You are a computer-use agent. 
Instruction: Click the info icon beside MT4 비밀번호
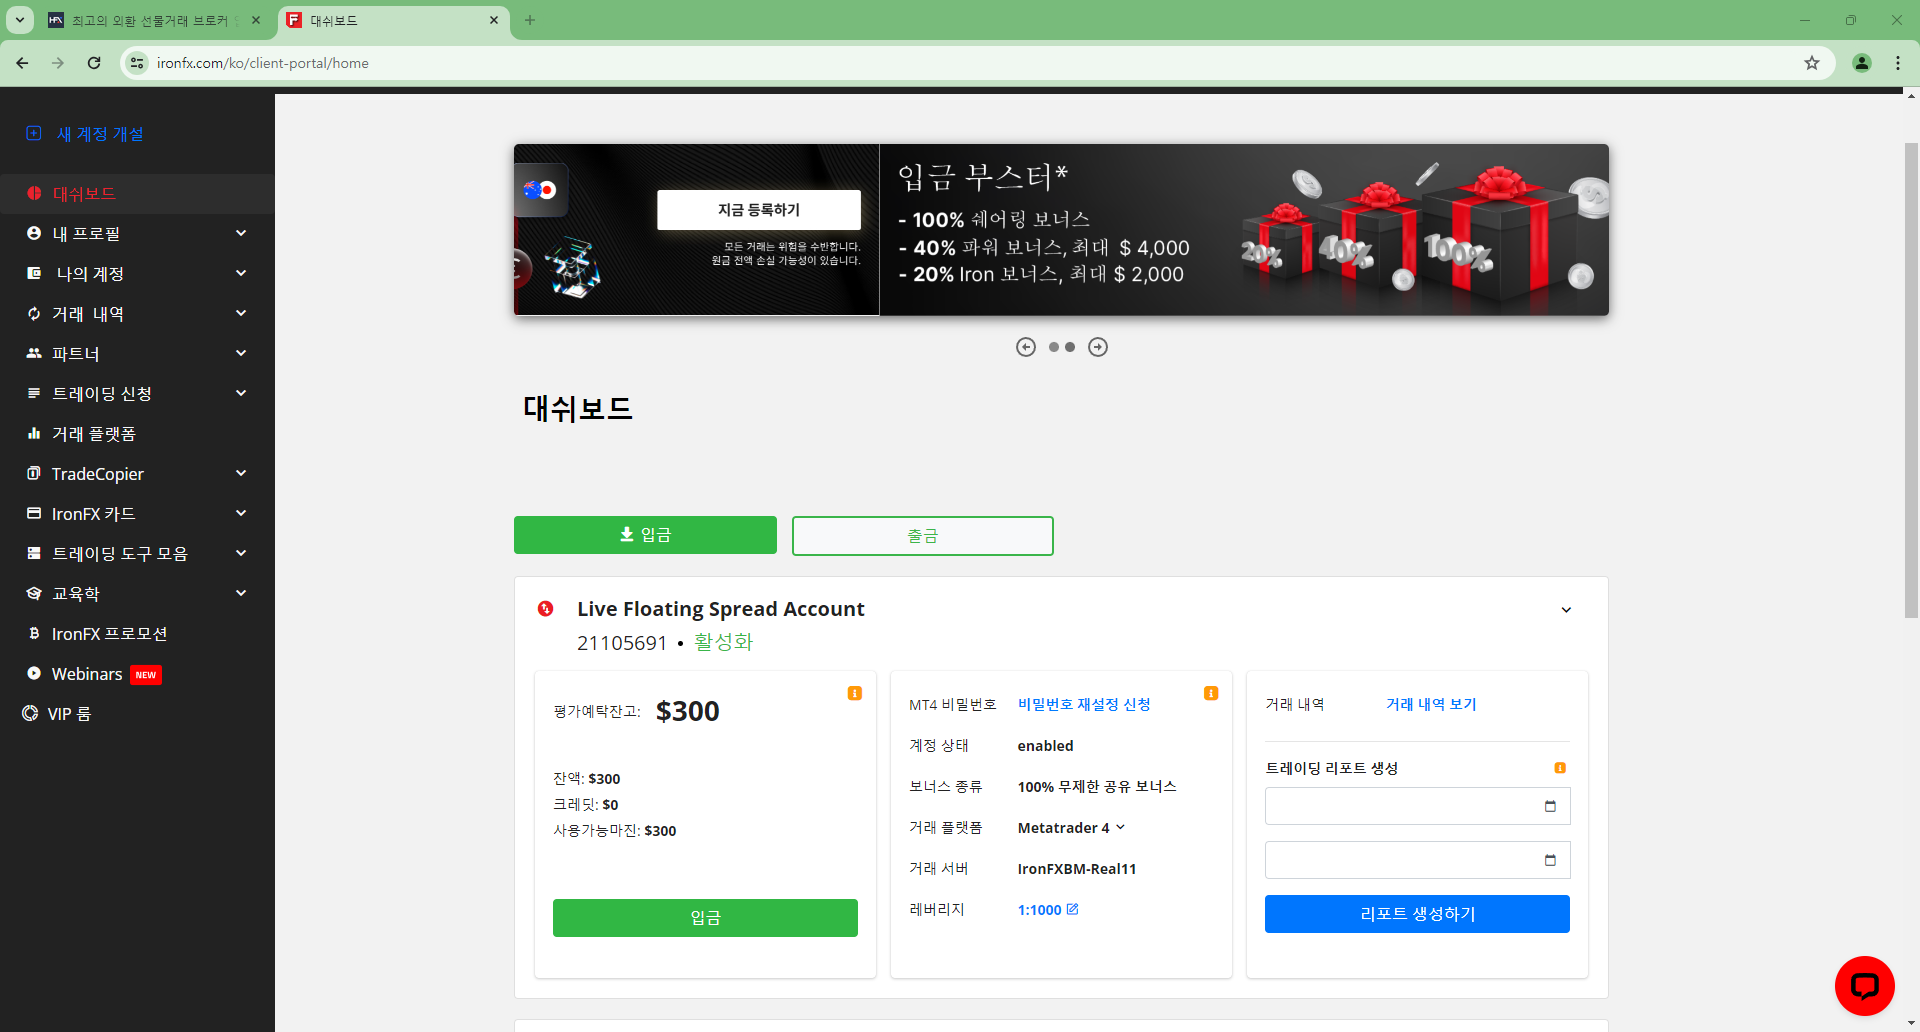(1210, 691)
